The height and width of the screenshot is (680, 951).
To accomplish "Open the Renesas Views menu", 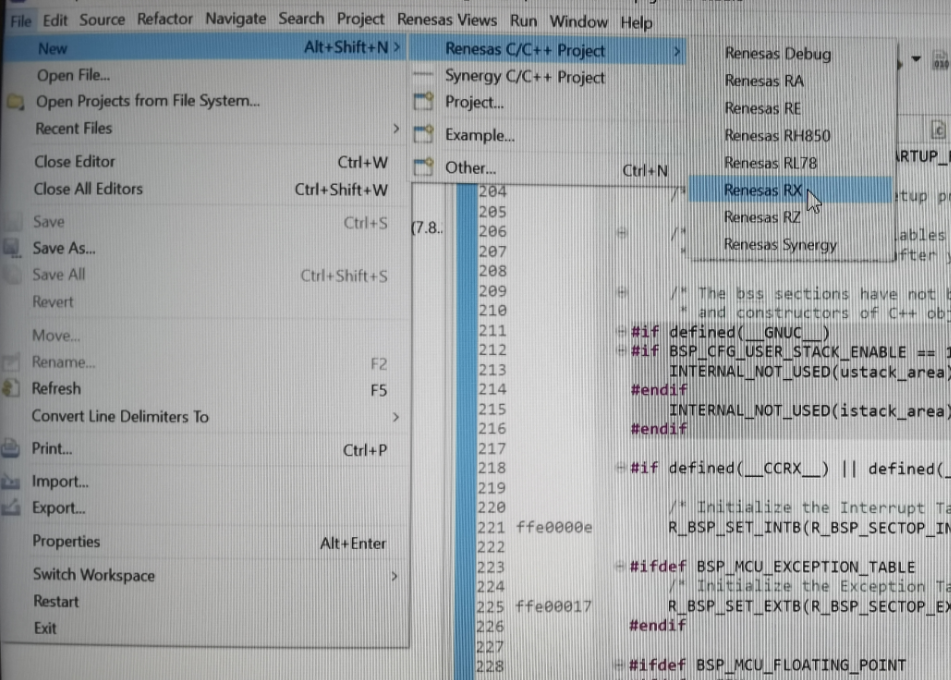I will click(448, 19).
